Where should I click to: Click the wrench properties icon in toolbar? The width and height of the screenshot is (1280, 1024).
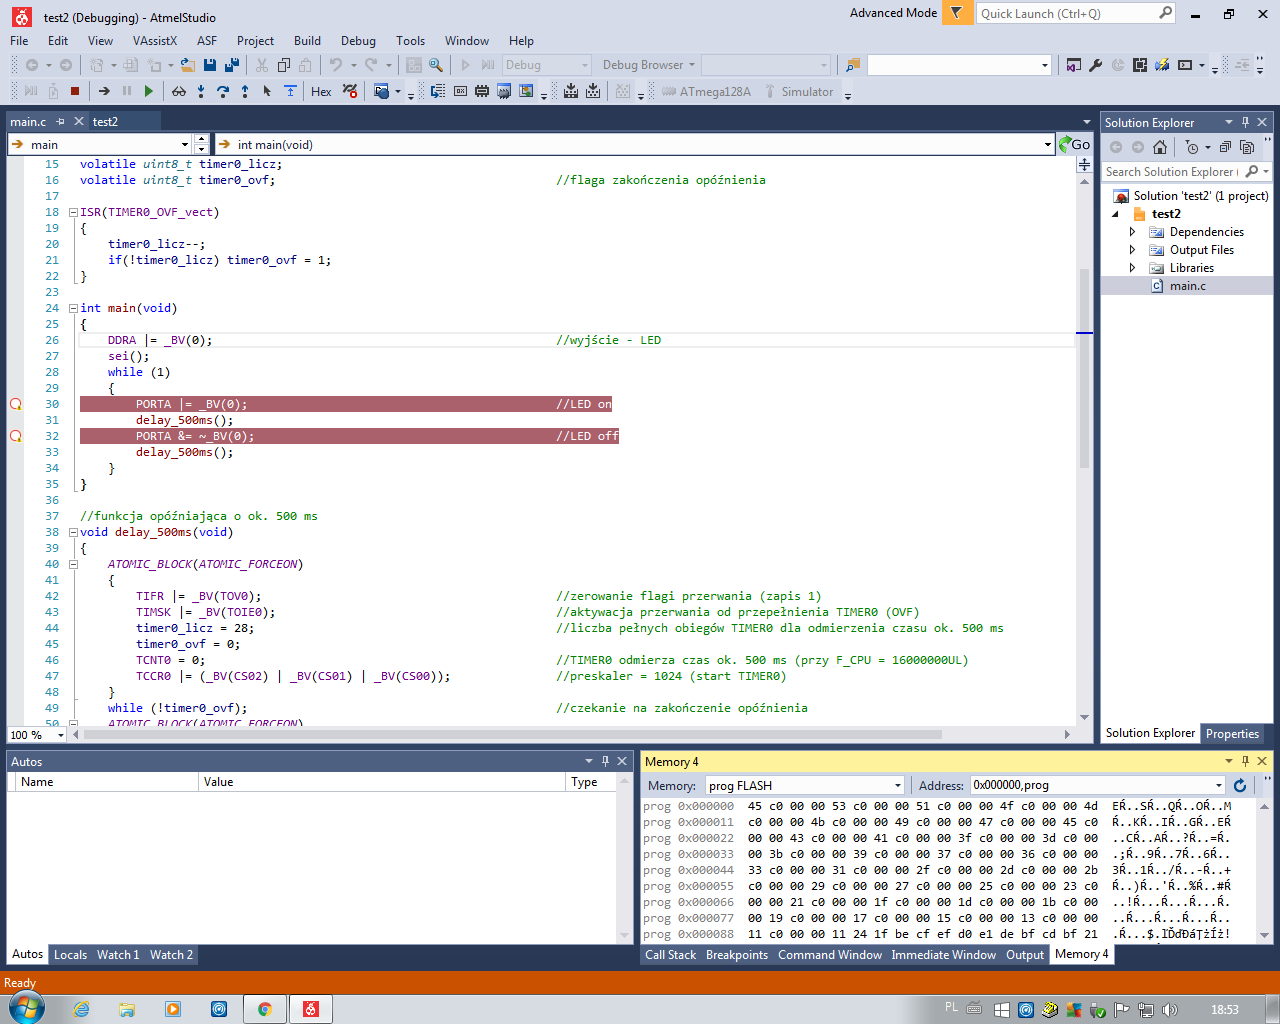(1096, 65)
